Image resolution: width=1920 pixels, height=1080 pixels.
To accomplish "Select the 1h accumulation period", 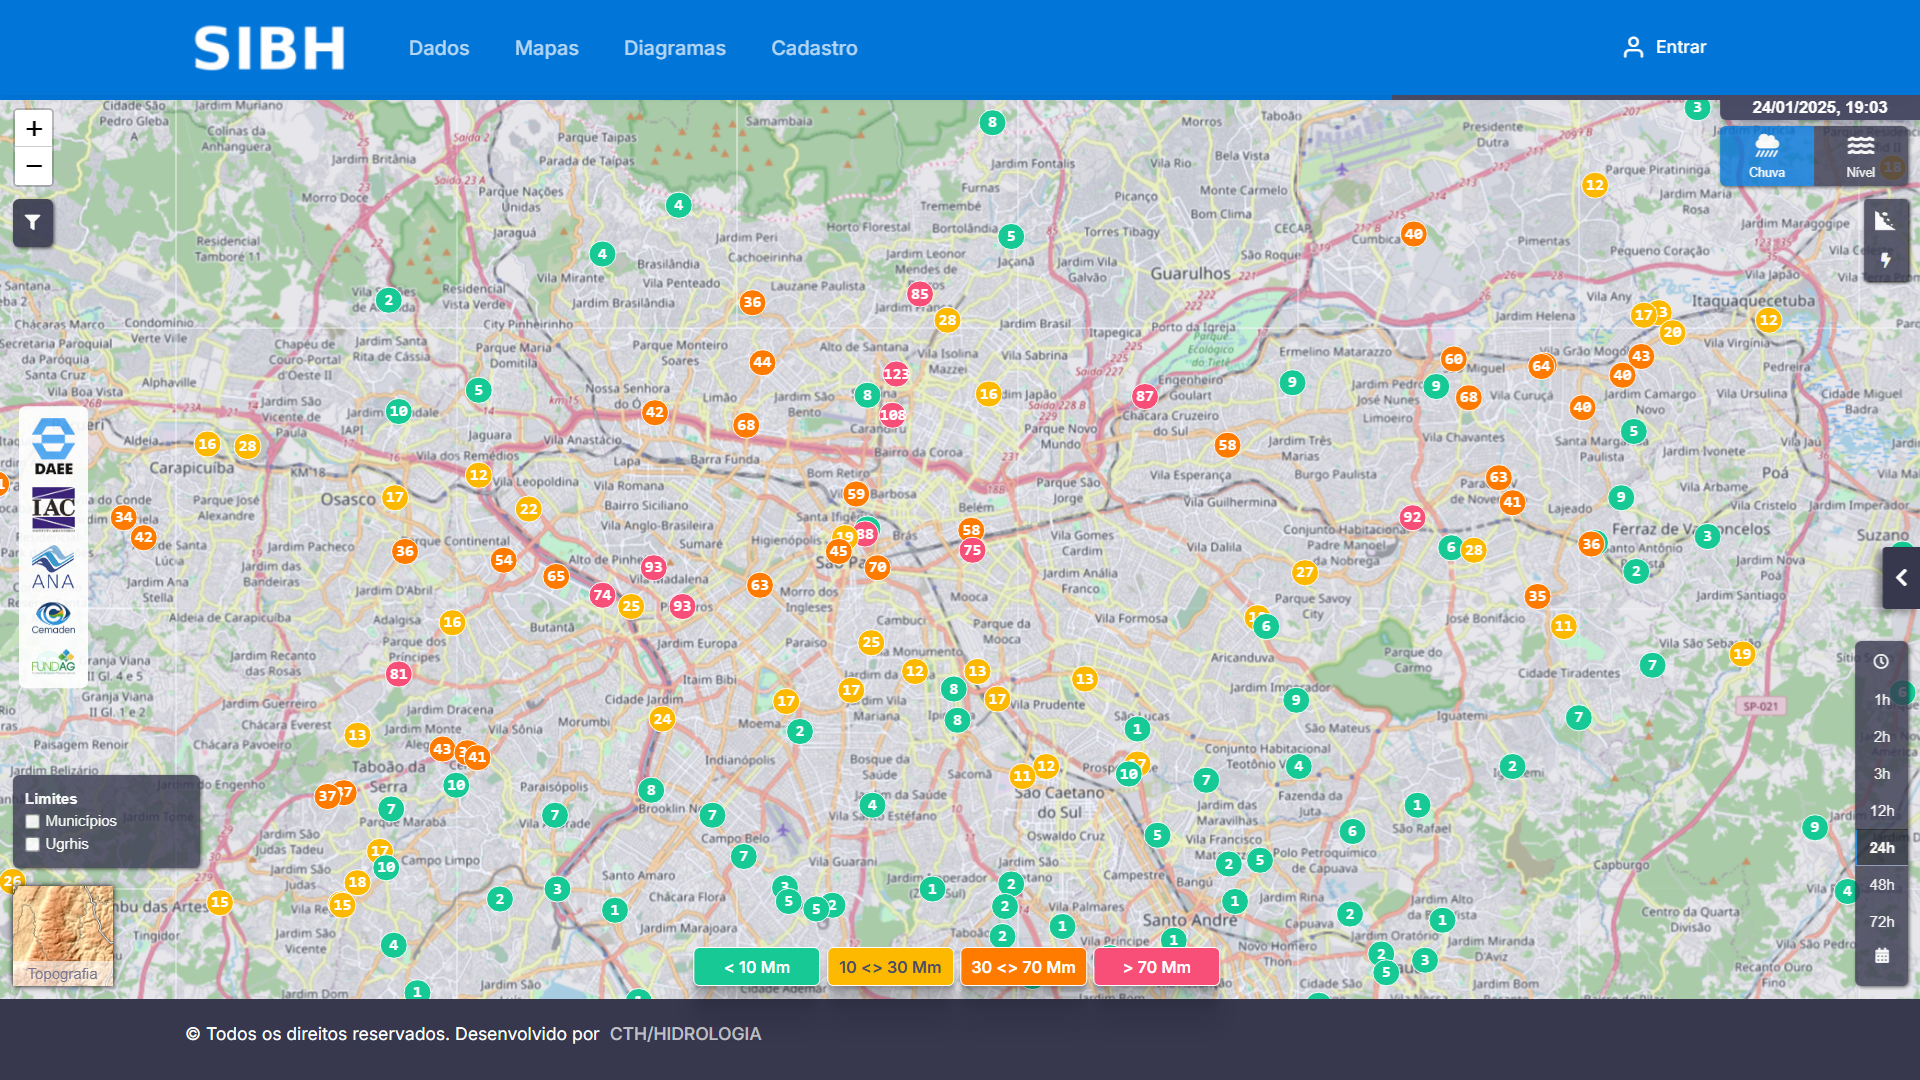I will coord(1881,699).
